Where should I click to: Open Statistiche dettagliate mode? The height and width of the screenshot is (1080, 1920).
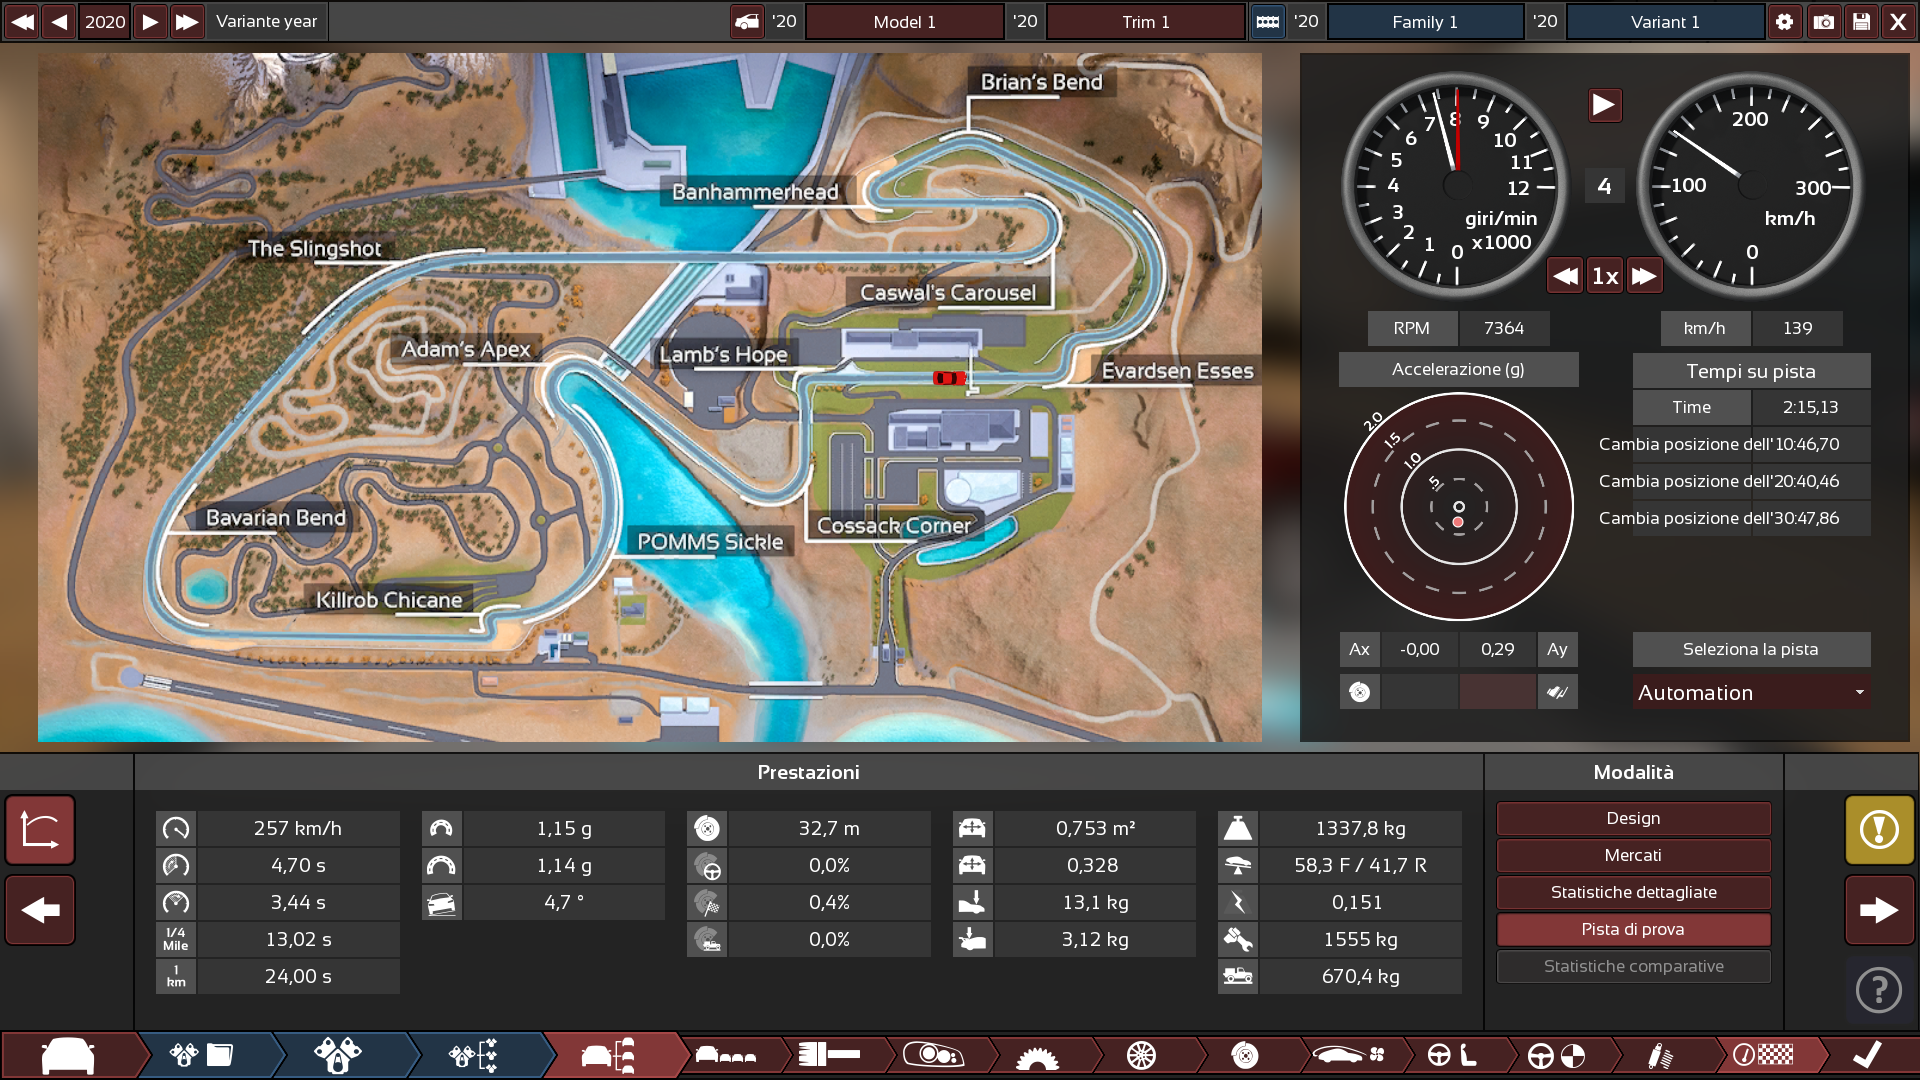[x=1632, y=892]
